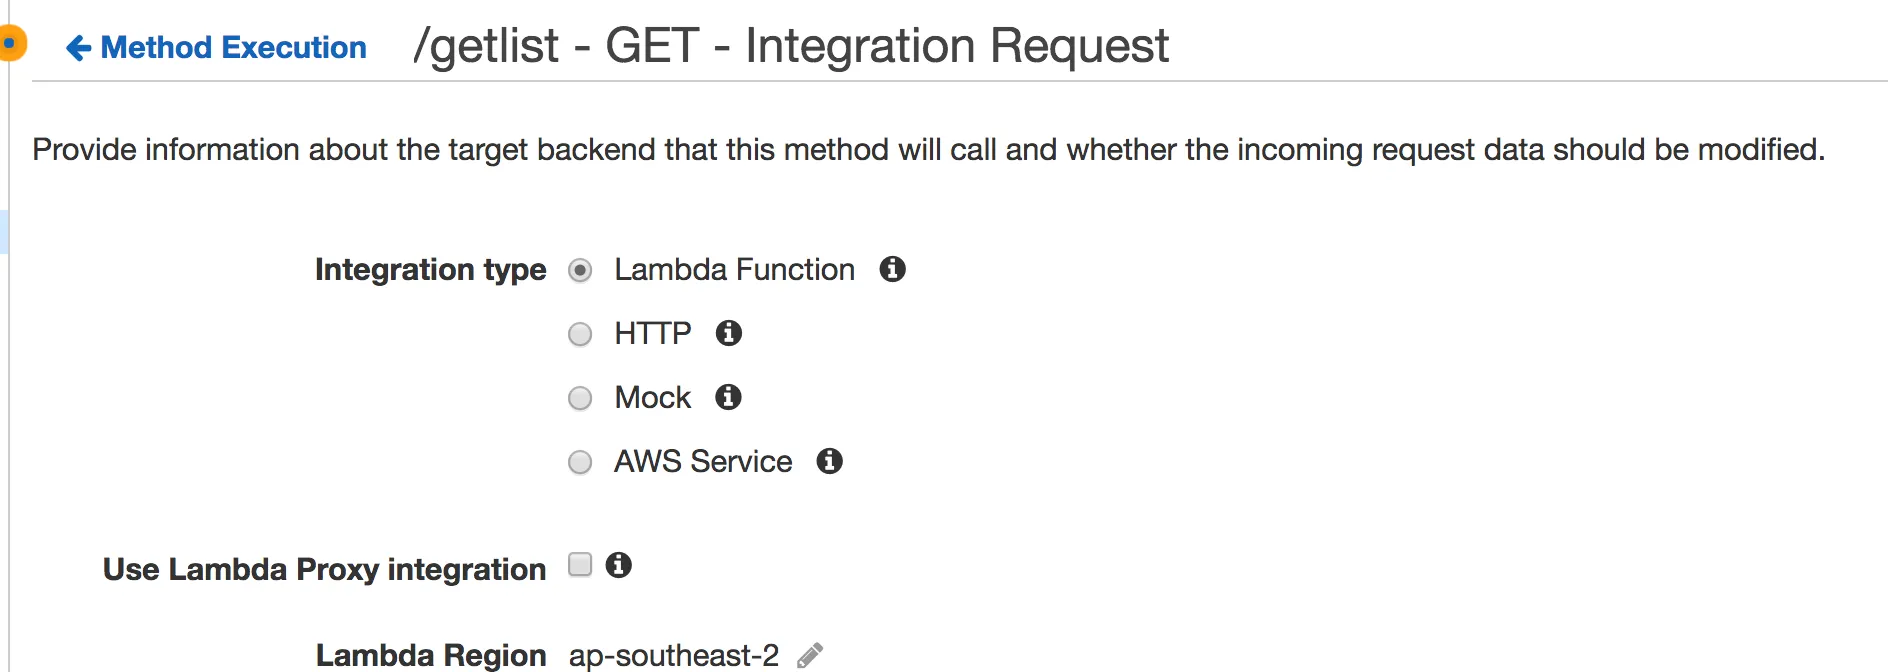1888x672 pixels.
Task: Click the back arrow beside Method Execution
Action: pos(78,48)
